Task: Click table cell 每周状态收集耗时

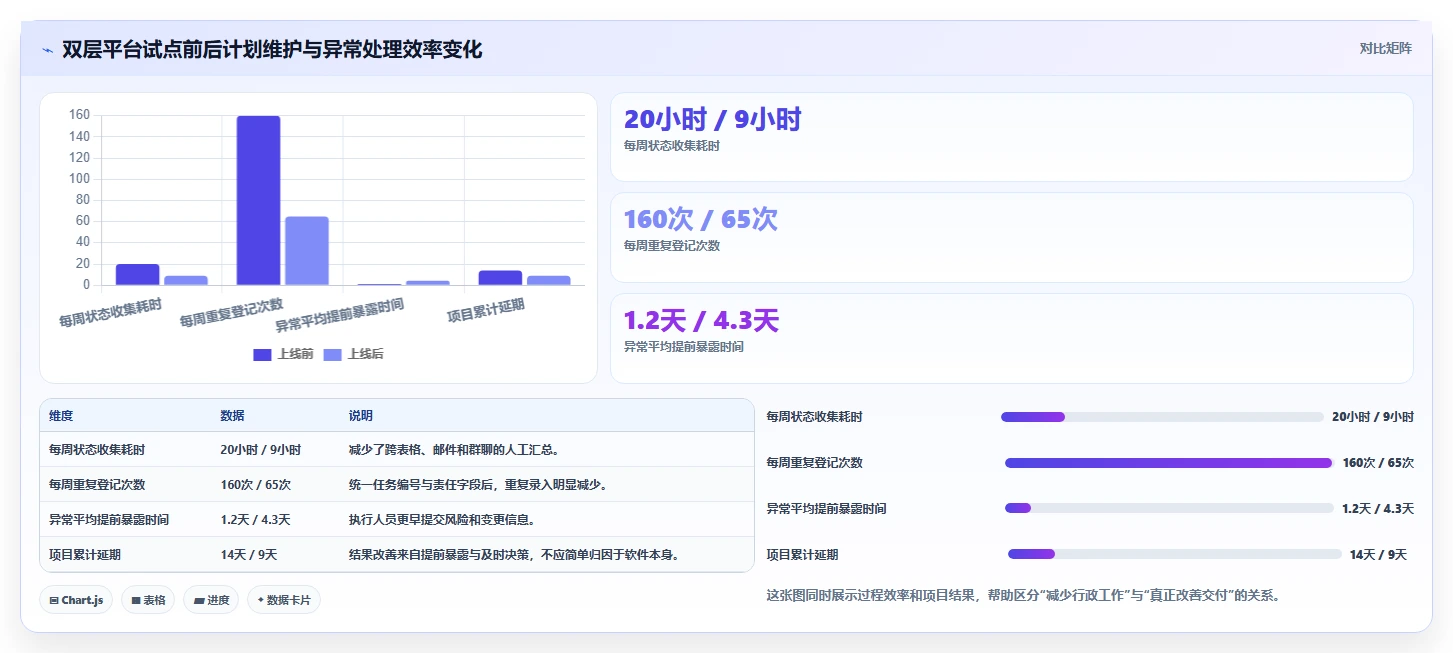Action: click(96, 450)
